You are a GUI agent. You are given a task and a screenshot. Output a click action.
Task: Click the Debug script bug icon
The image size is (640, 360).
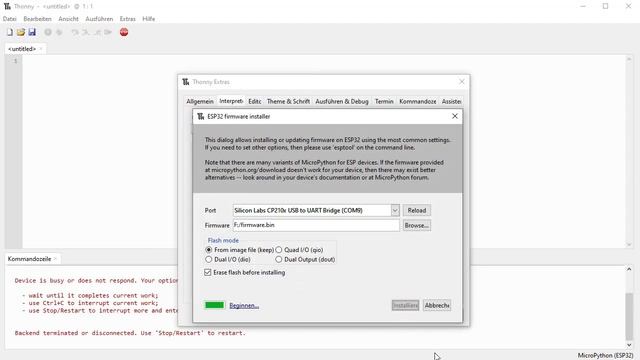click(x=59, y=32)
